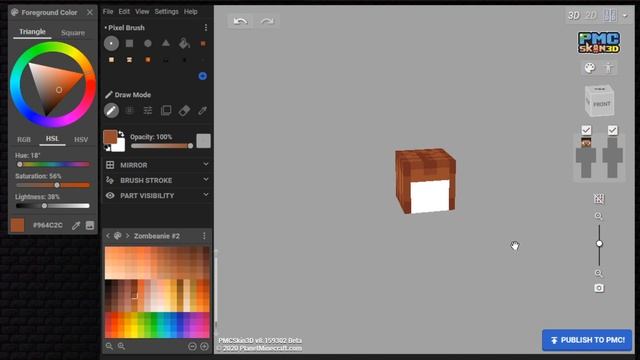The height and width of the screenshot is (360, 640).
Task: Switch to the Triangle color picker tab
Action: click(32, 32)
